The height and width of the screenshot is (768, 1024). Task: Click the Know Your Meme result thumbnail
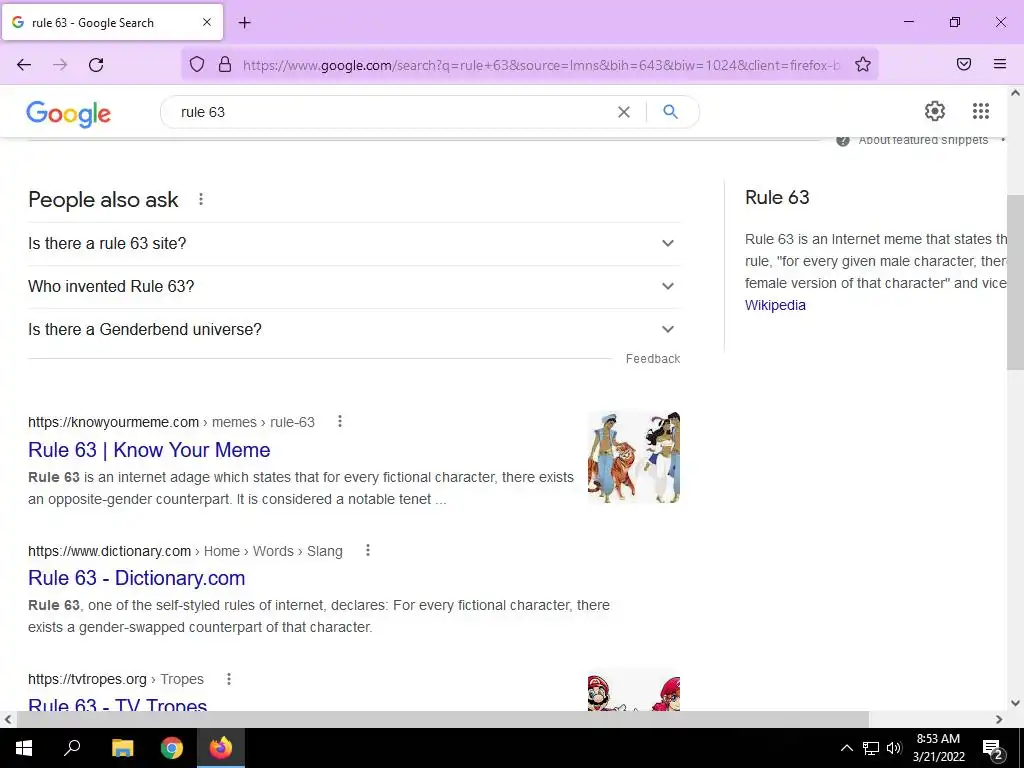(633, 456)
